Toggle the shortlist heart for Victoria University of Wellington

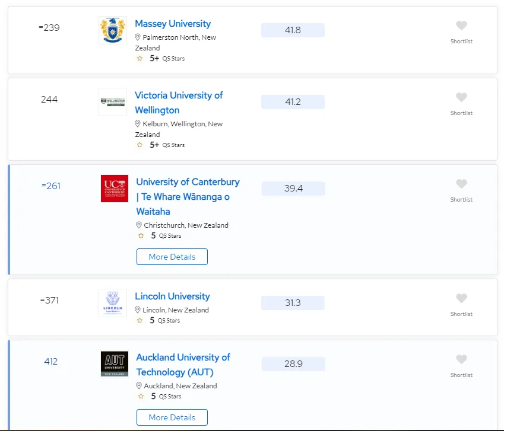coord(461,97)
